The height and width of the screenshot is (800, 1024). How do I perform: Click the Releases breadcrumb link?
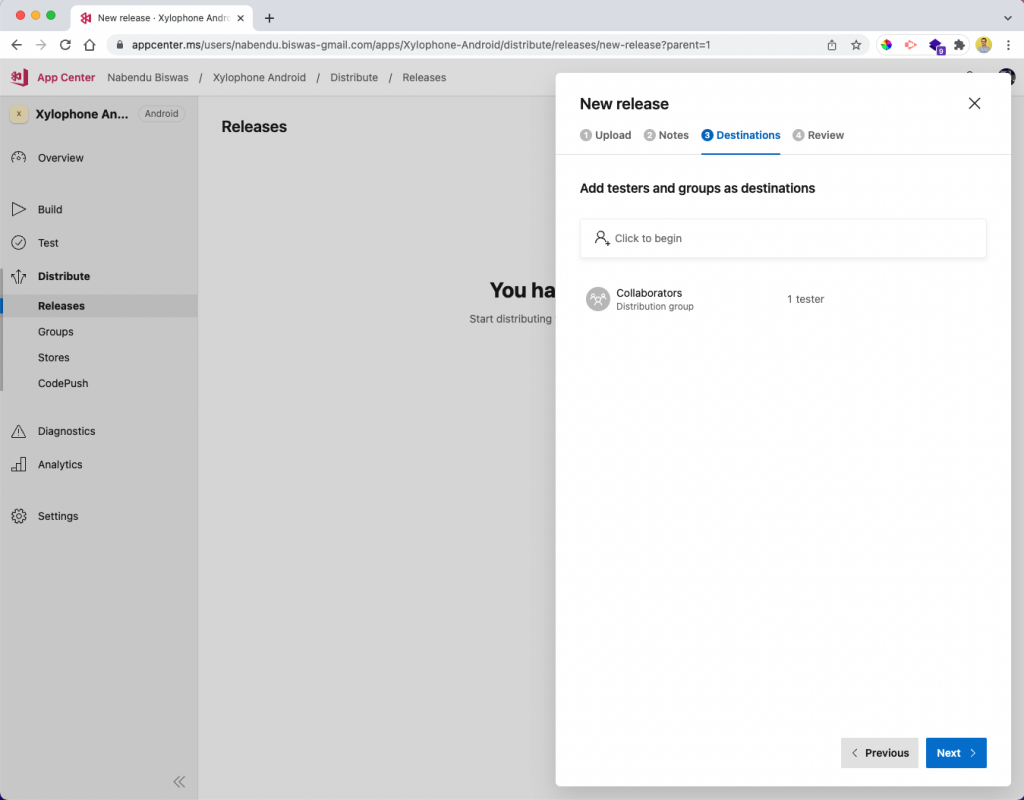click(424, 77)
